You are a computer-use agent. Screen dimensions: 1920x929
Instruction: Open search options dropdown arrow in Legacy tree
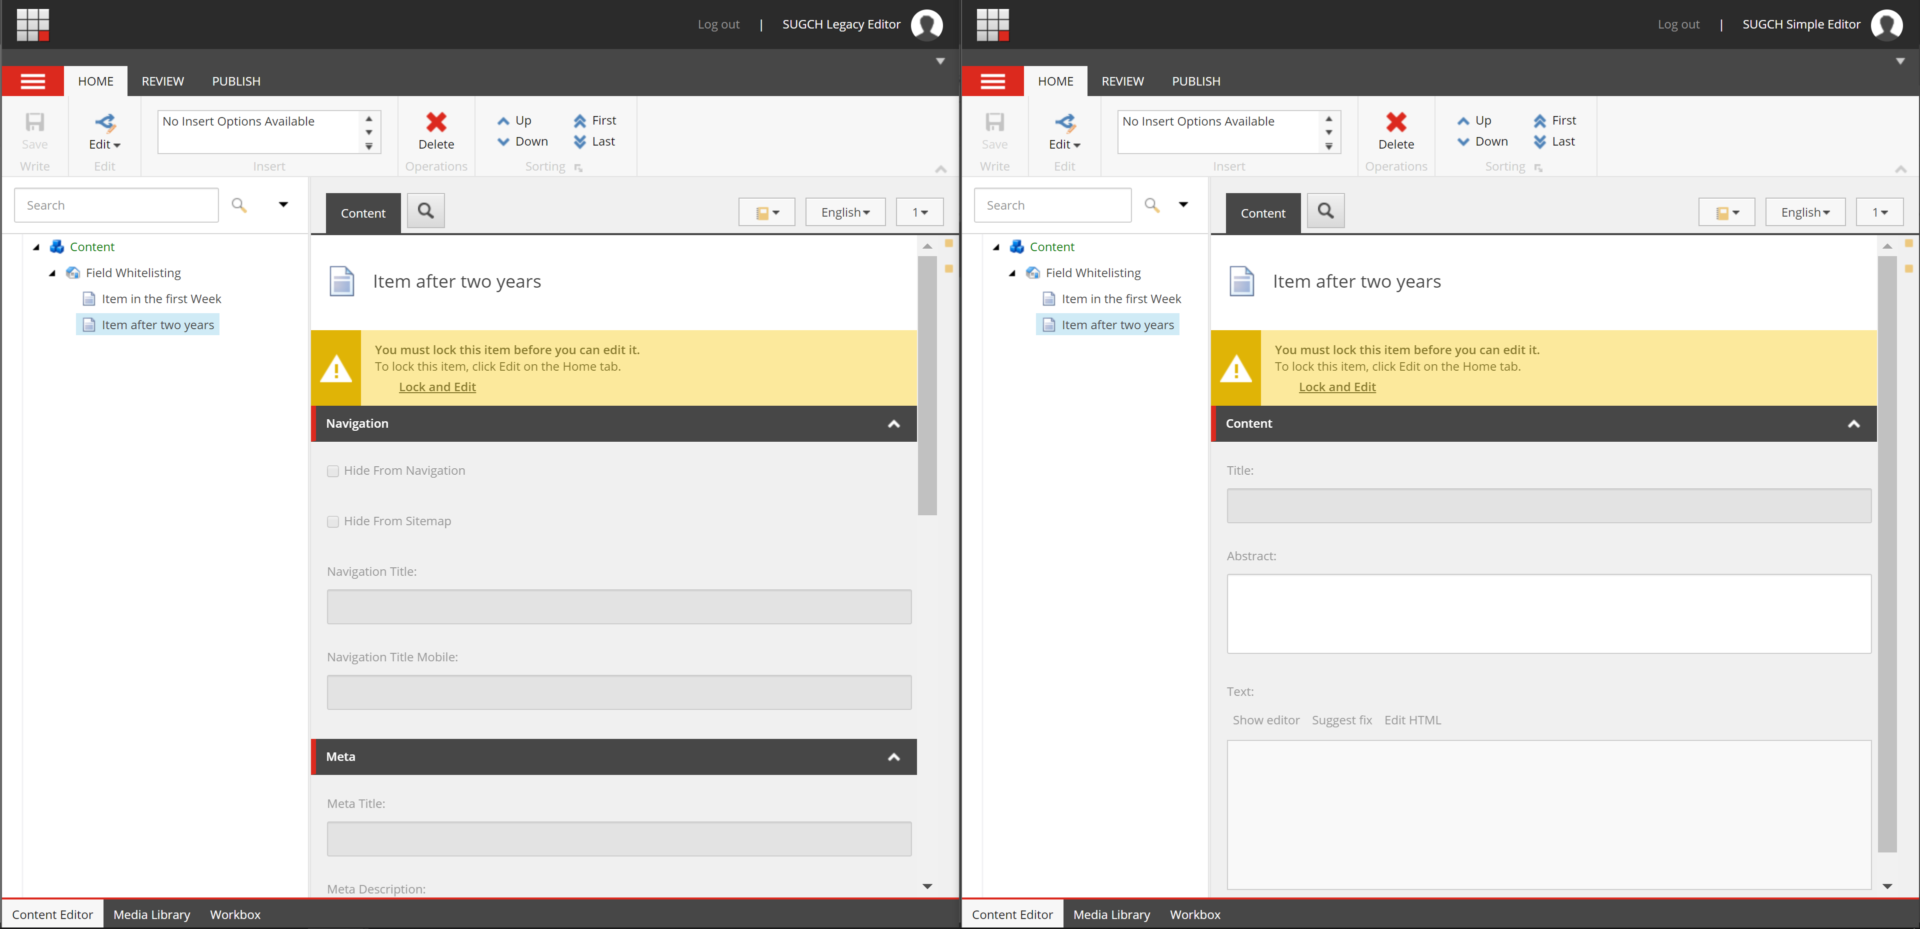(283, 205)
